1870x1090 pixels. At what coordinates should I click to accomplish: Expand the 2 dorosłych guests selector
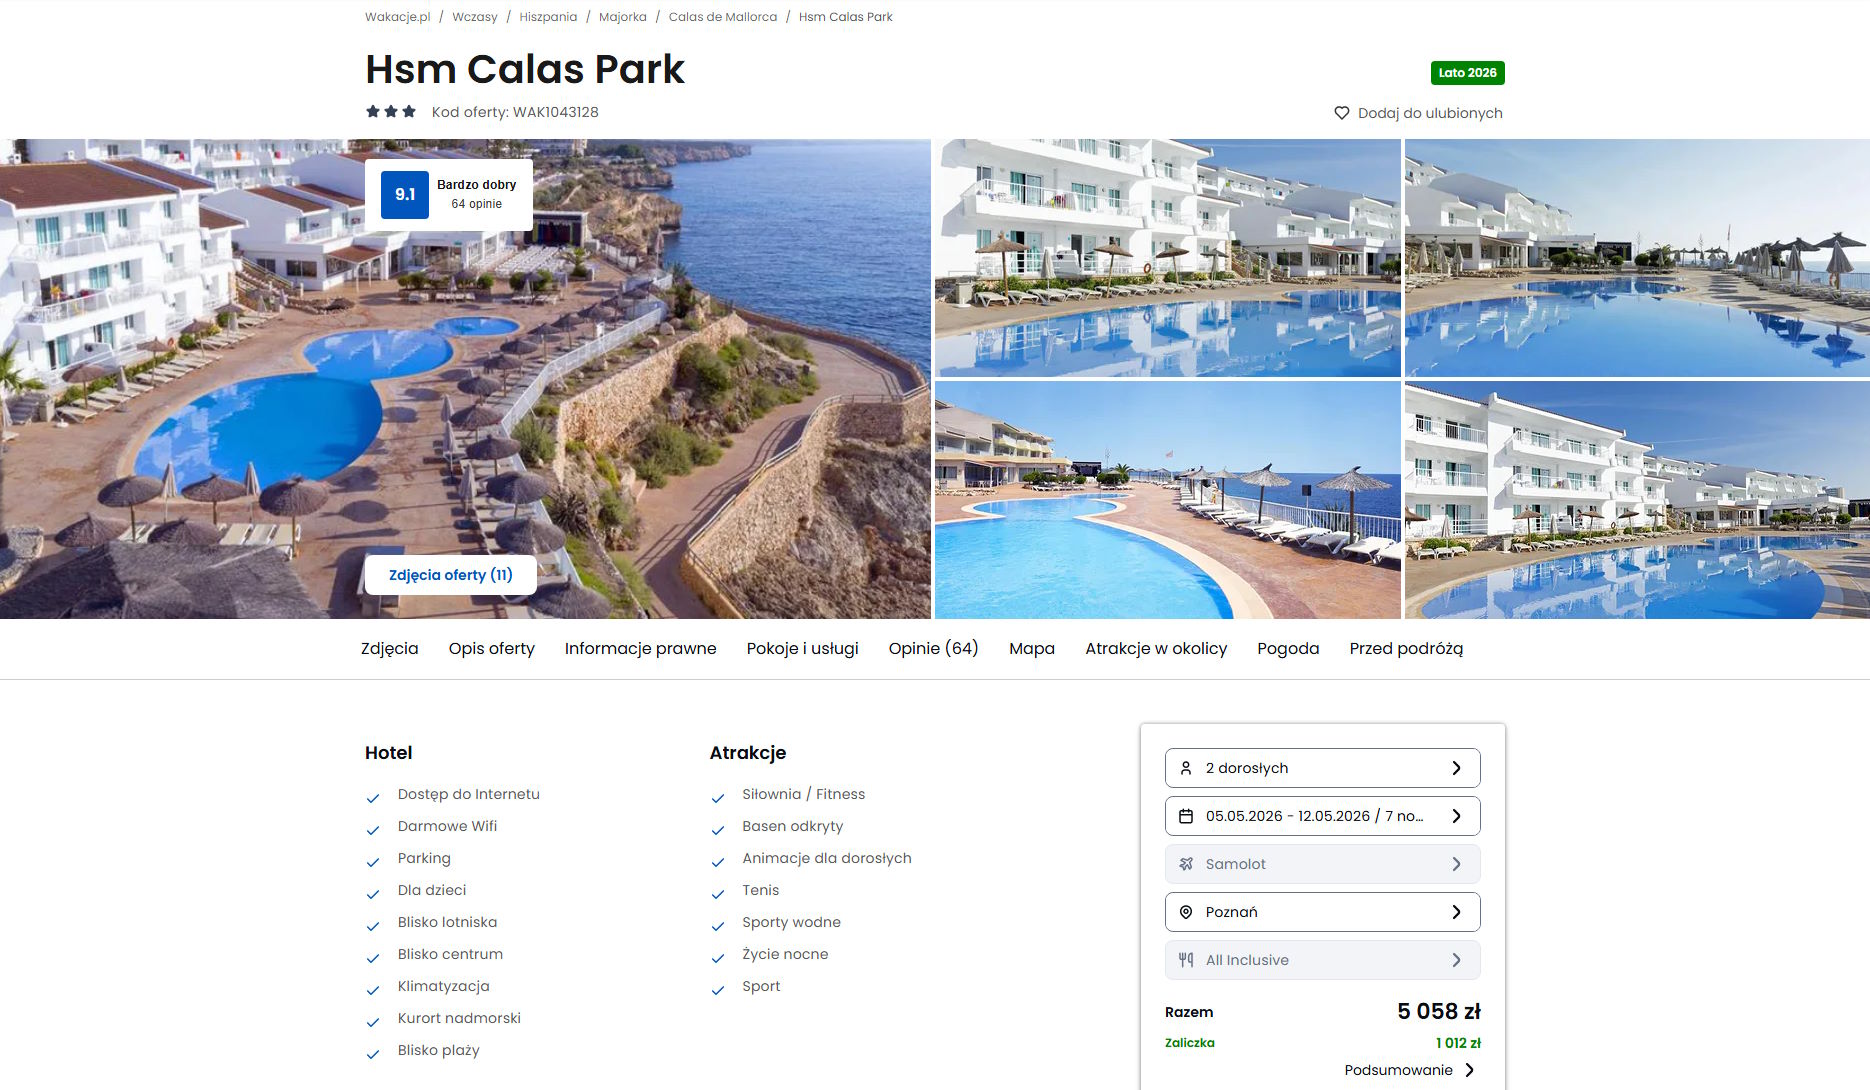pos(1322,768)
